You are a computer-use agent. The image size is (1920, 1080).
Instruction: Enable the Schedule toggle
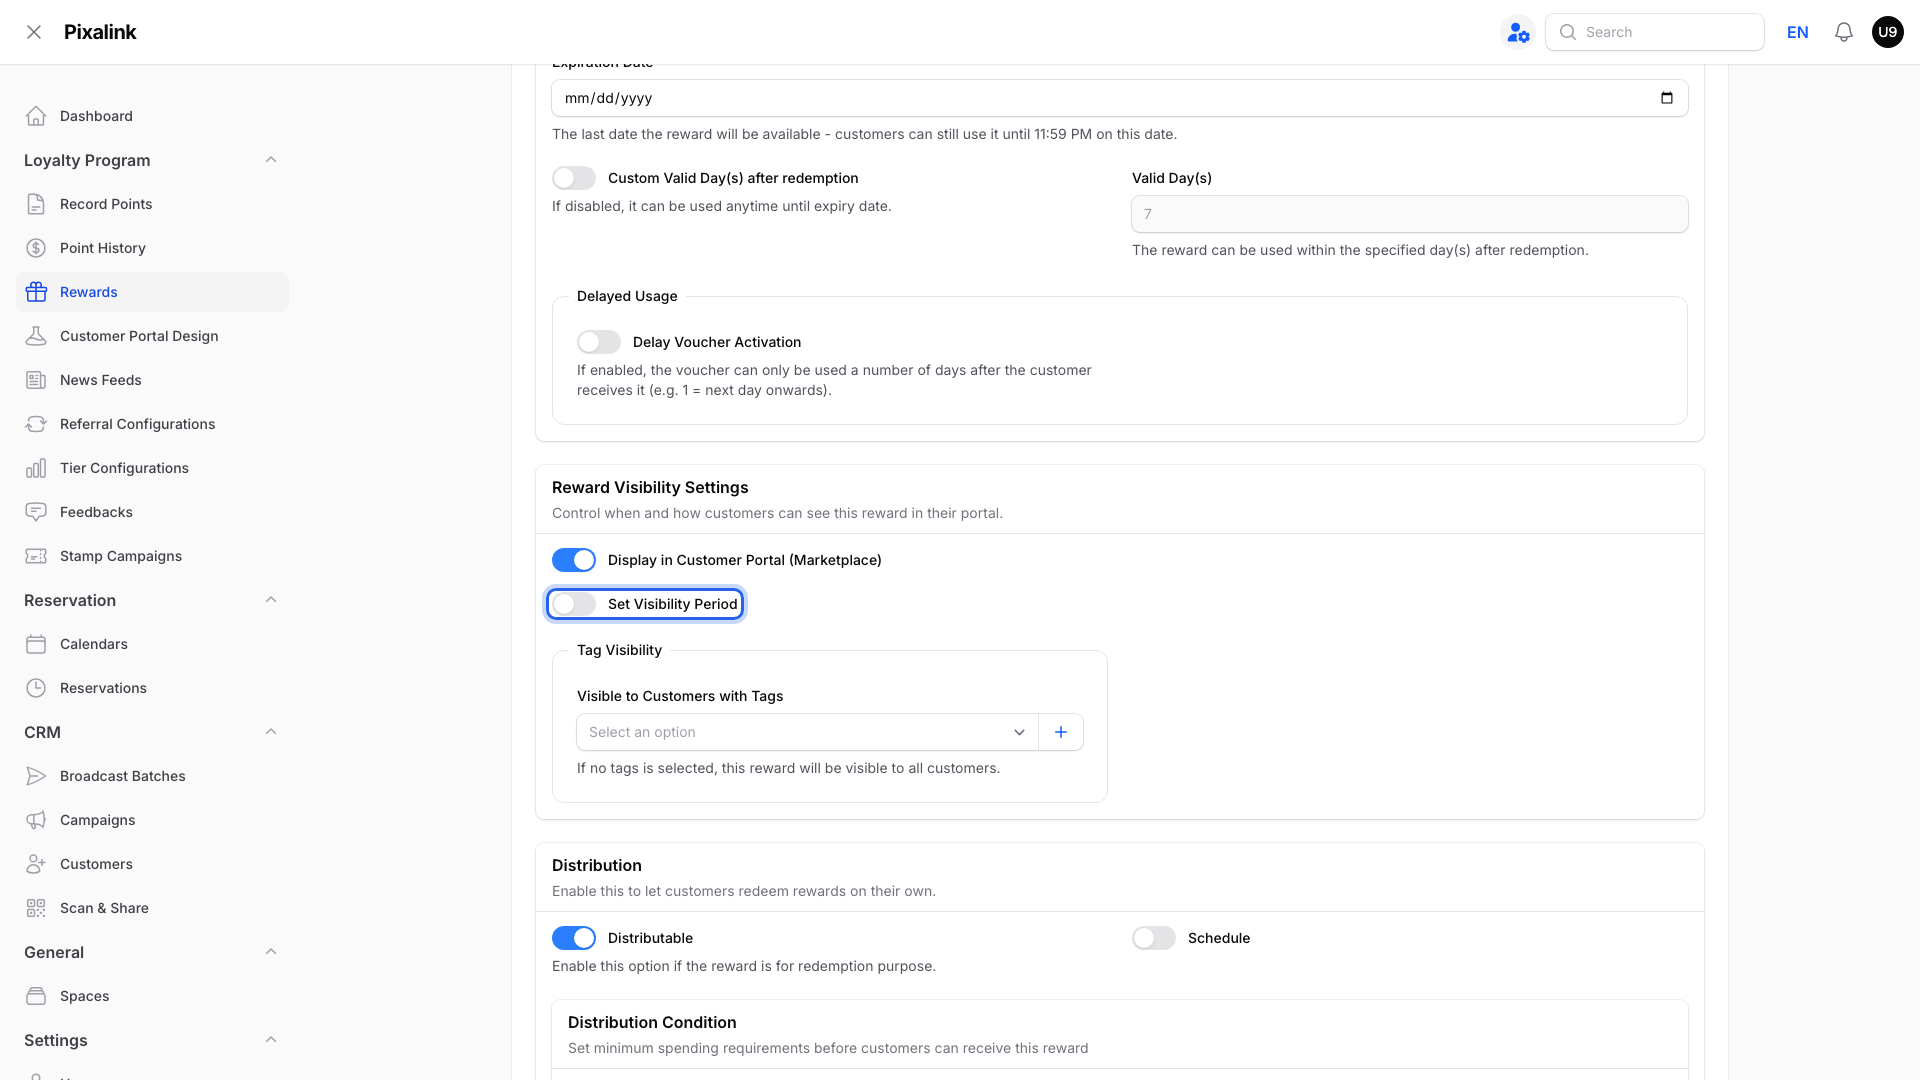pyautogui.click(x=1154, y=938)
